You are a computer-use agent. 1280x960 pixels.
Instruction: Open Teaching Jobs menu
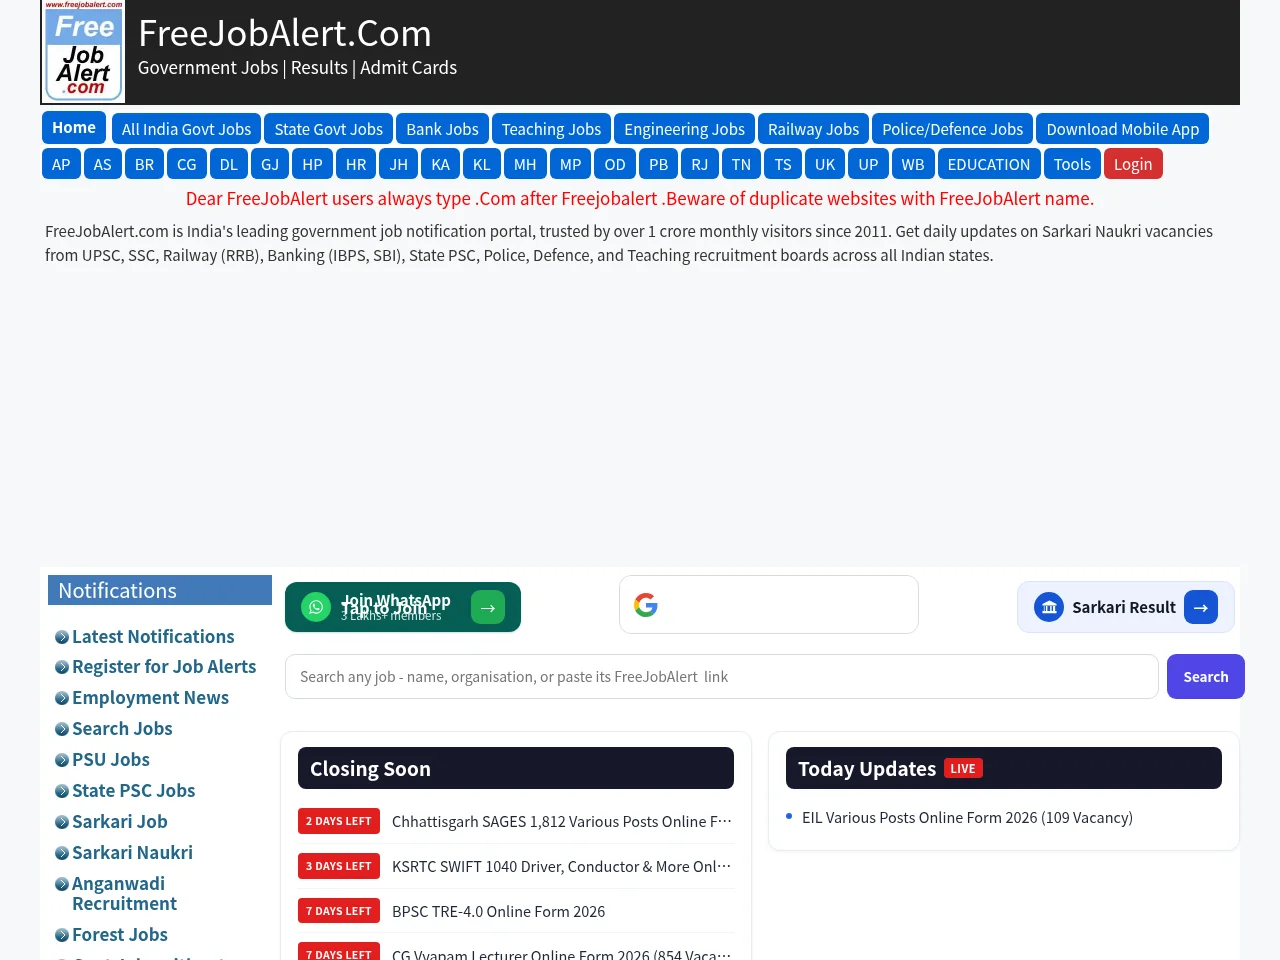click(x=551, y=129)
